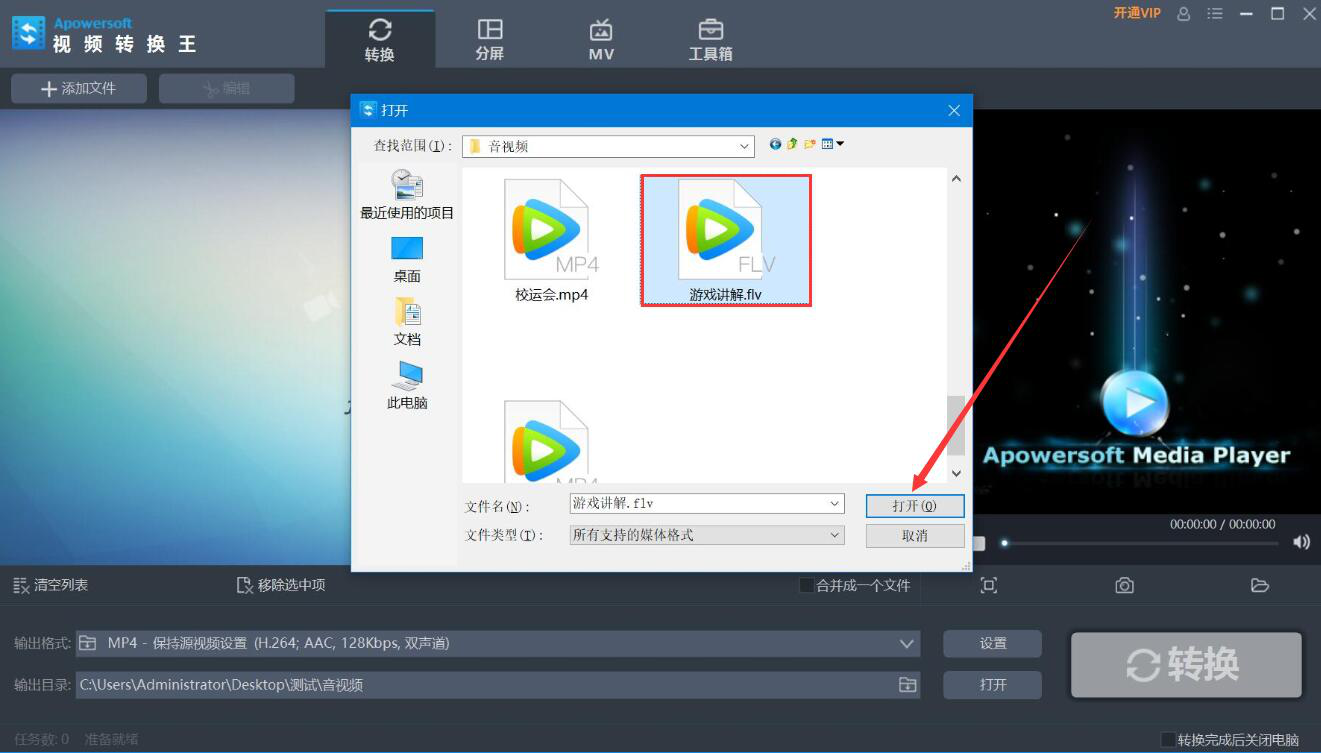Mute the player volume speaker icon
Viewport: 1321px width, 753px height.
pyautogui.click(x=1301, y=542)
